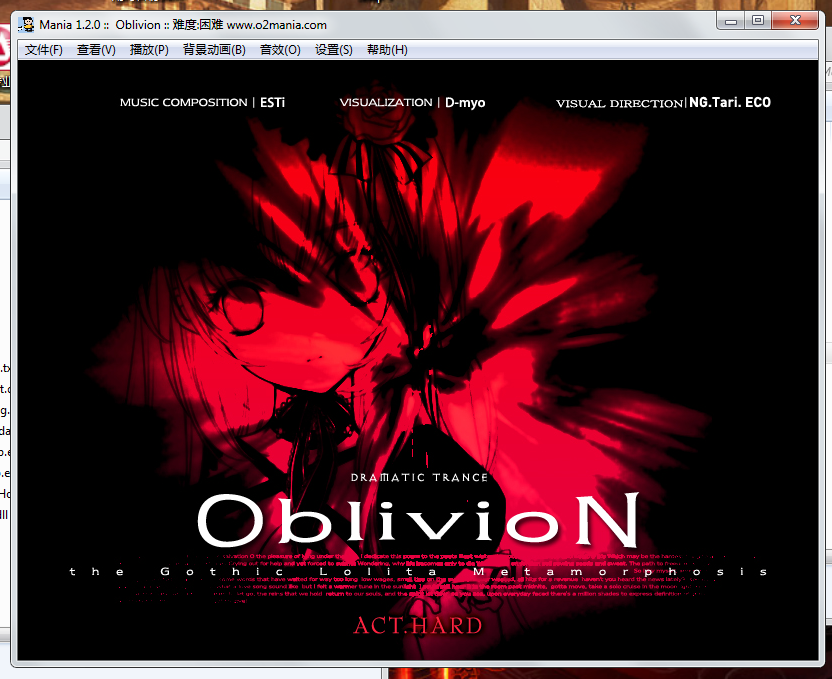Click the VISUAL DIRECTION NG.Tari. ECO credit
Screen dimensions: 832x679
(663, 103)
